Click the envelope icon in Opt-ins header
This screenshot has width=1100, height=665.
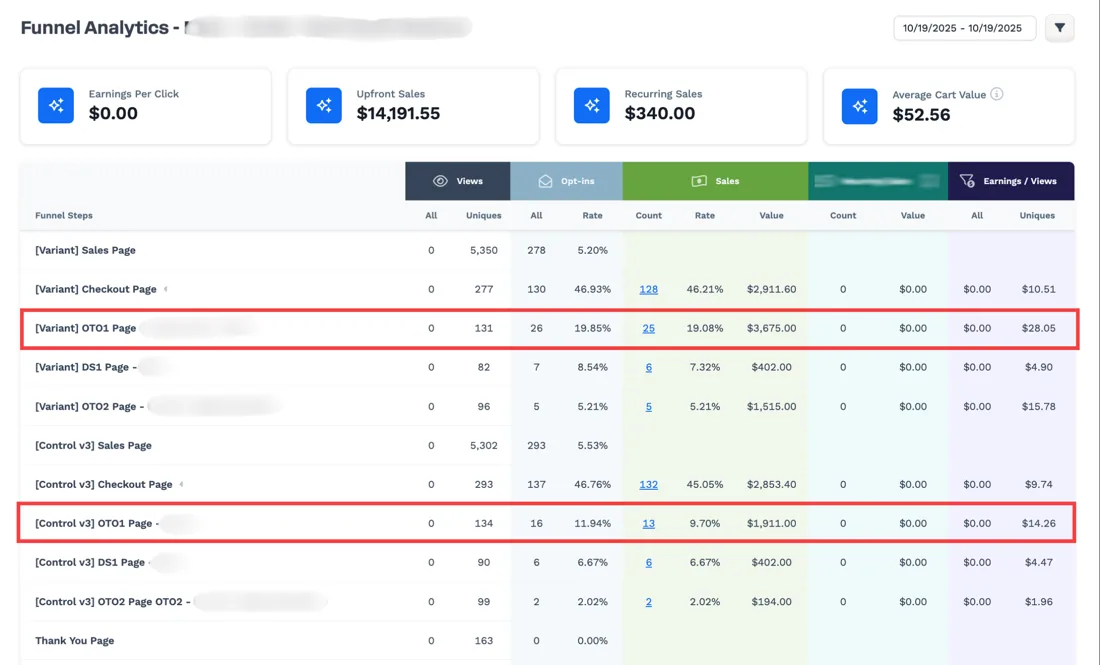point(545,181)
